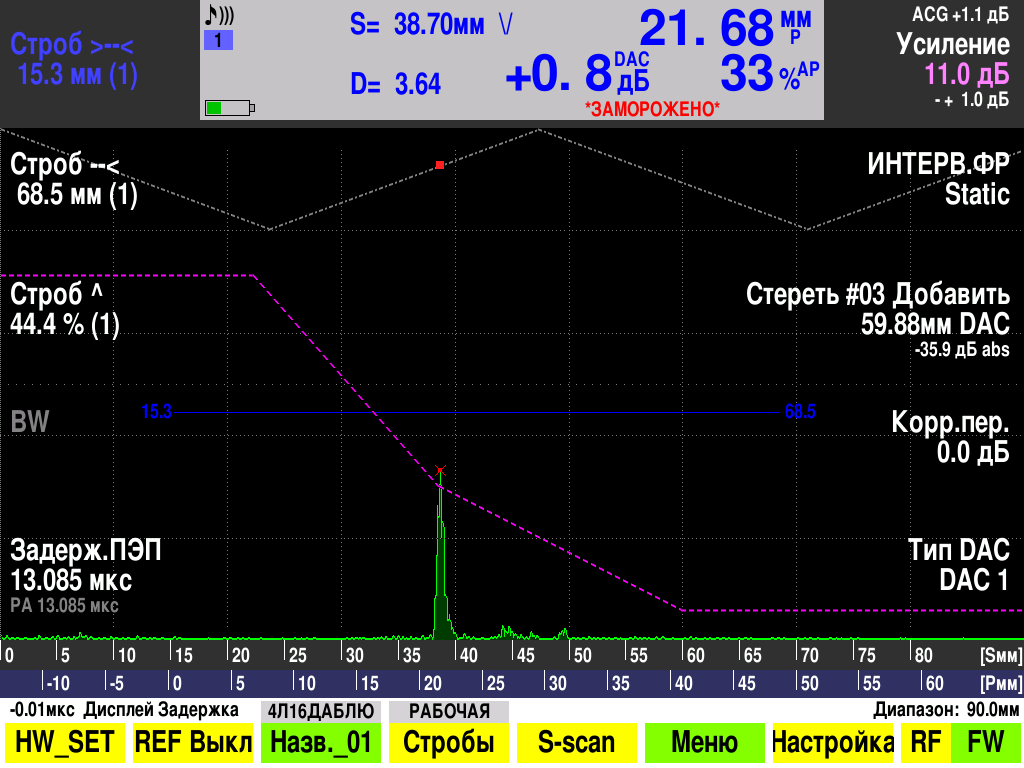Open the Настройка settings
The image size is (1024, 768).
pyautogui.click(x=833, y=743)
